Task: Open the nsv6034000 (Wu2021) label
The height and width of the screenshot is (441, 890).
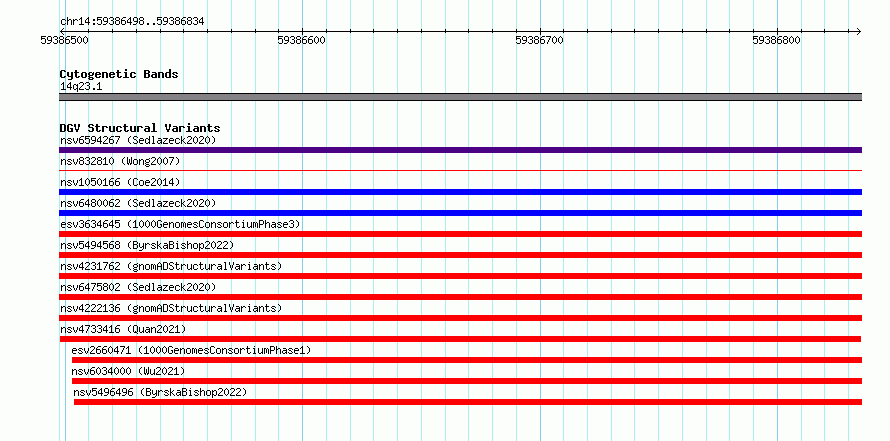Action: (x=128, y=371)
